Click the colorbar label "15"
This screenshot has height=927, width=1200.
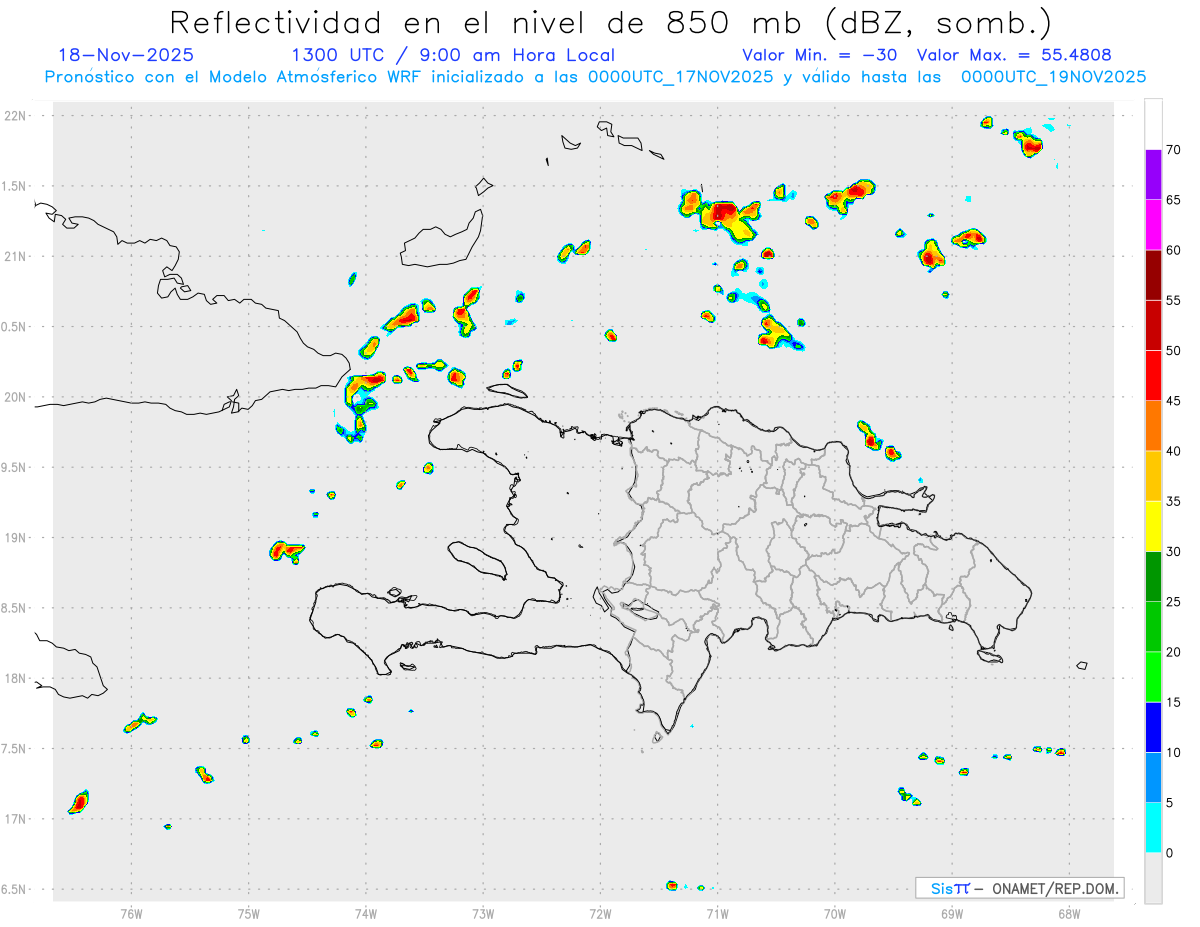[1173, 703]
